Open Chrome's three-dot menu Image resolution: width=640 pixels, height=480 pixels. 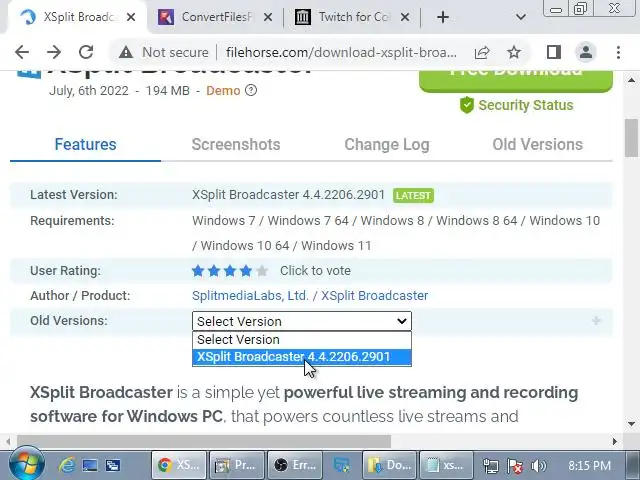618,52
